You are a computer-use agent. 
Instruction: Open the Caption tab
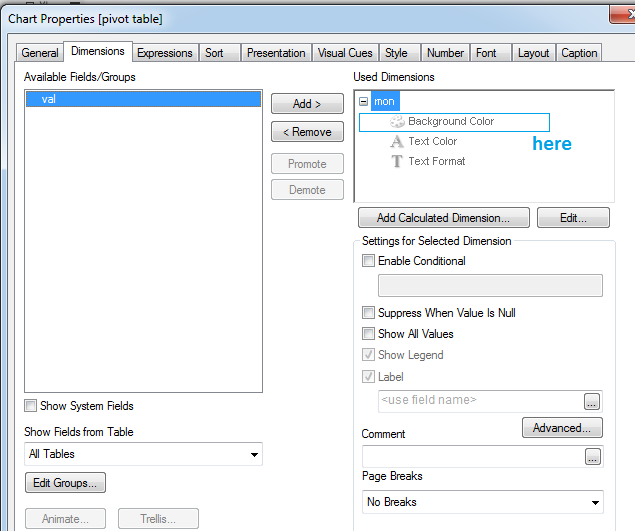579,53
